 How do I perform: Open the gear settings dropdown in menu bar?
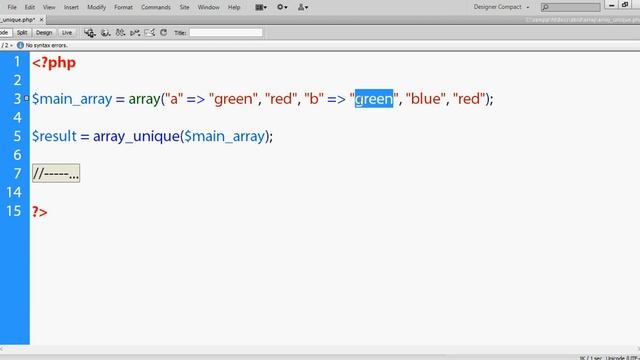tap(282, 7)
